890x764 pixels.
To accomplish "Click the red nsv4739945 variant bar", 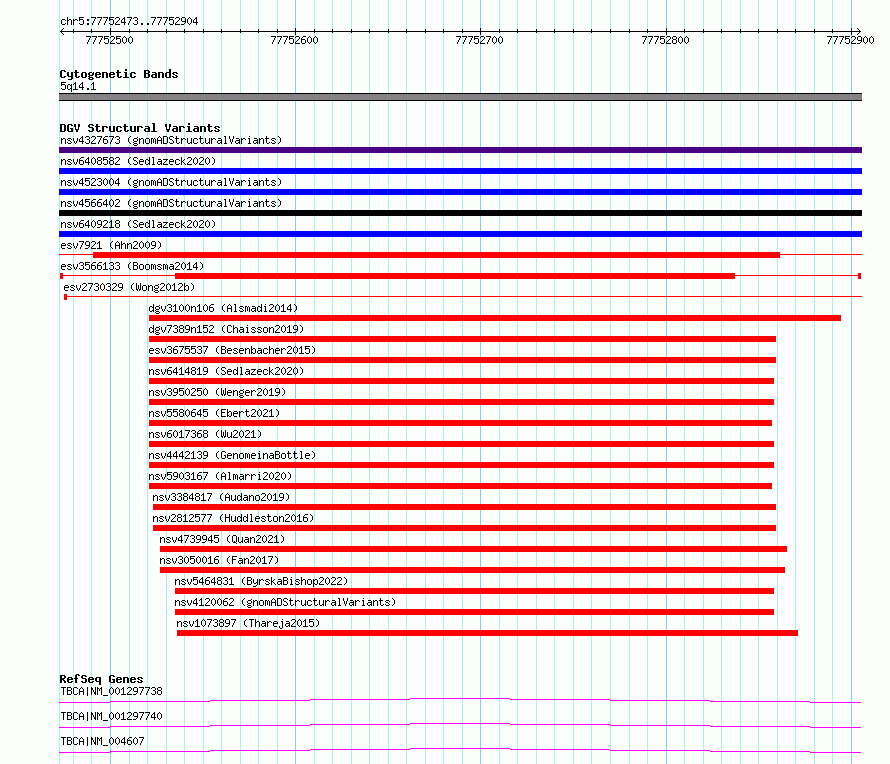I will tap(473, 549).
